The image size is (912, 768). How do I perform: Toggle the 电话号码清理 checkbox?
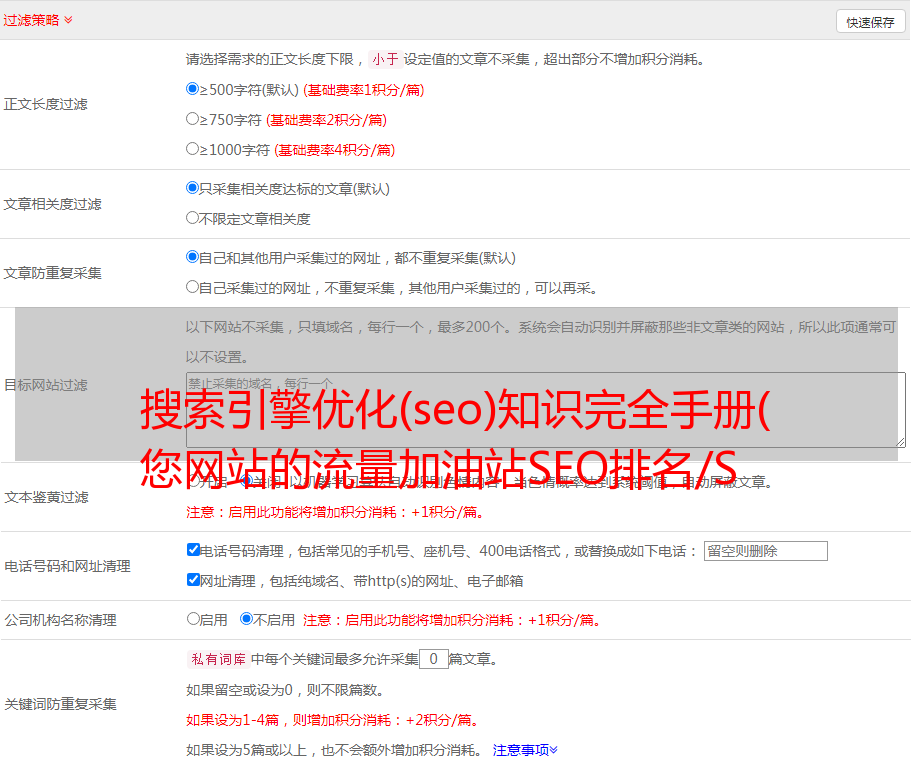tap(193, 549)
